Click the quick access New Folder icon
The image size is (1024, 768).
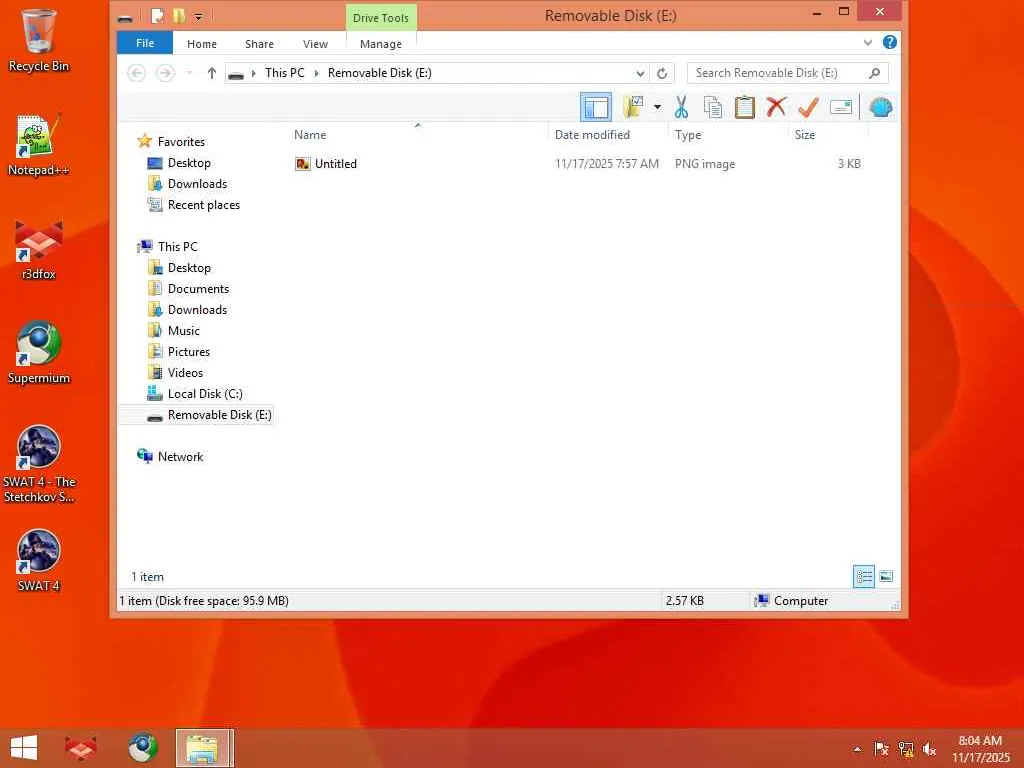(x=178, y=16)
